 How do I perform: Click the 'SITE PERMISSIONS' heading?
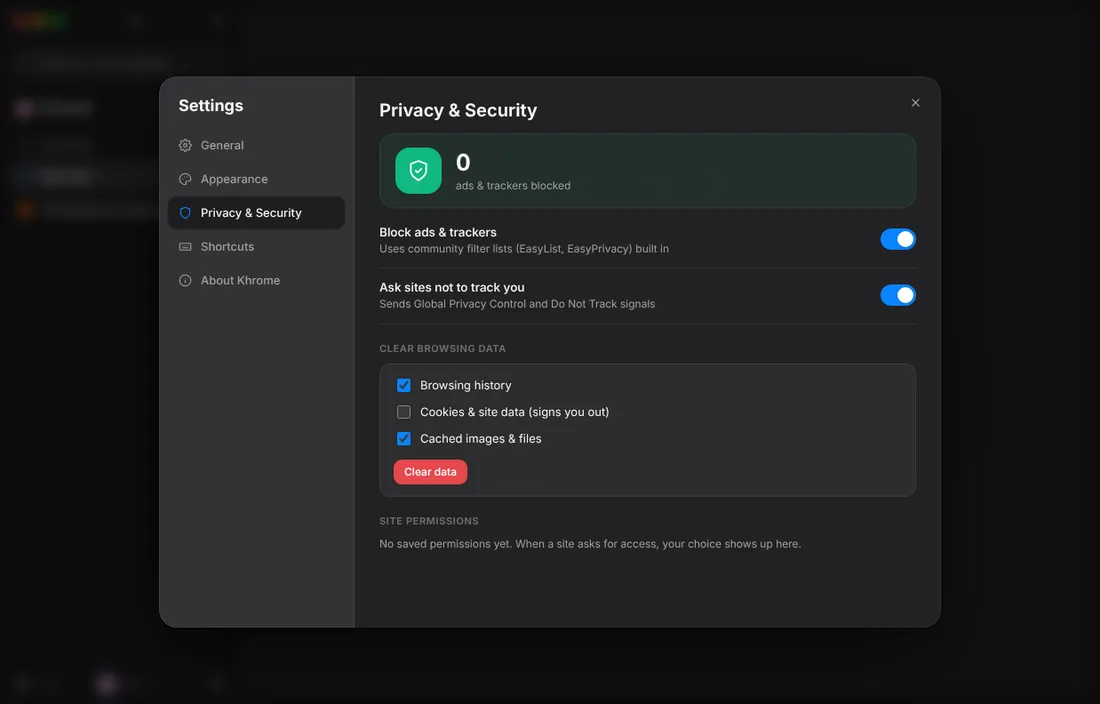(429, 521)
